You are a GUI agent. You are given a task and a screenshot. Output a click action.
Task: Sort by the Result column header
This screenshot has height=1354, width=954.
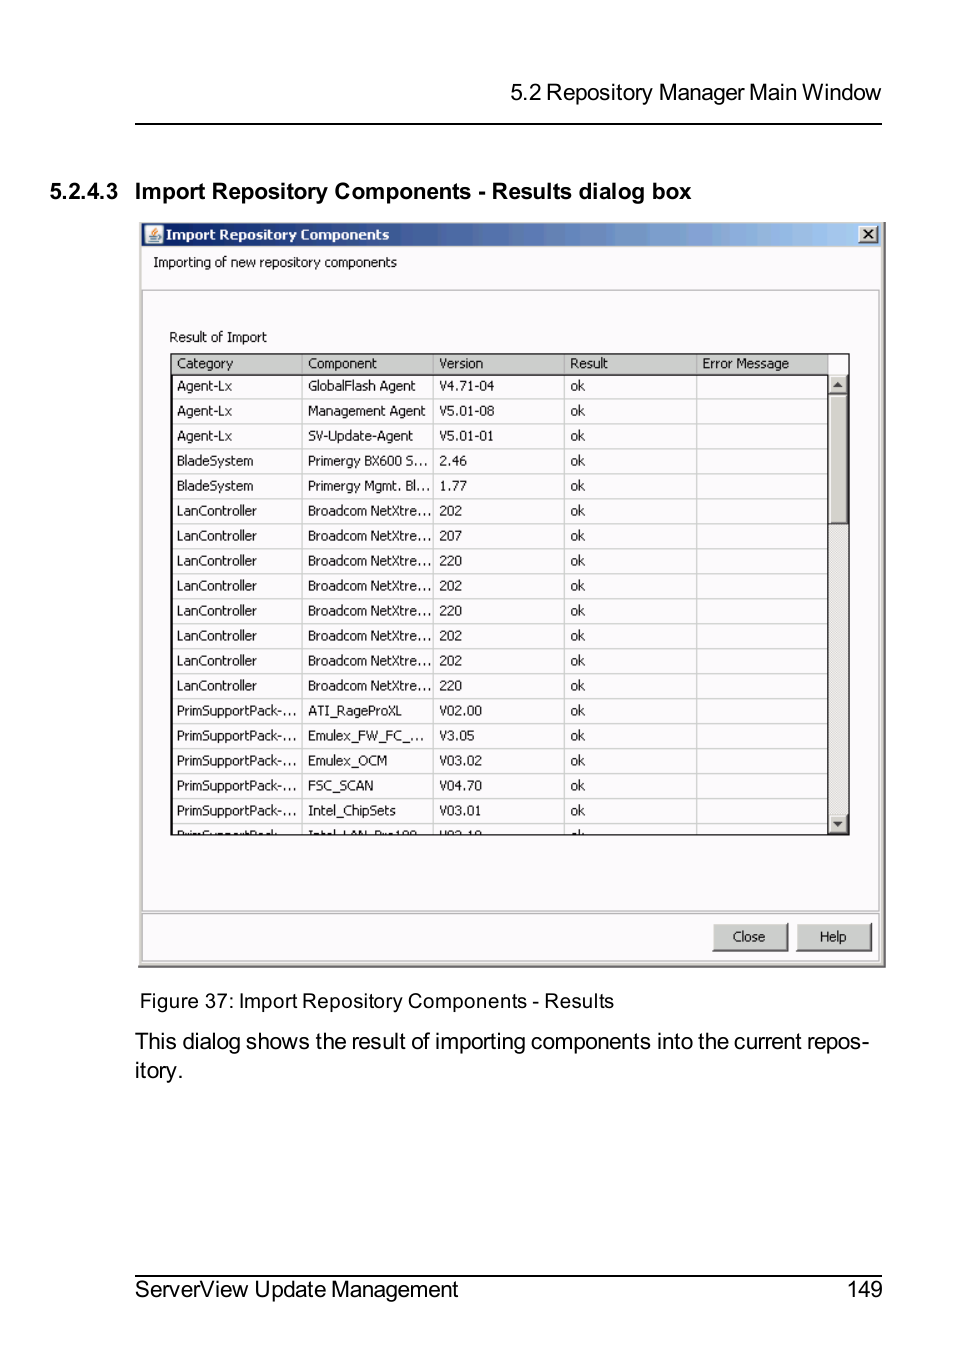coord(630,364)
